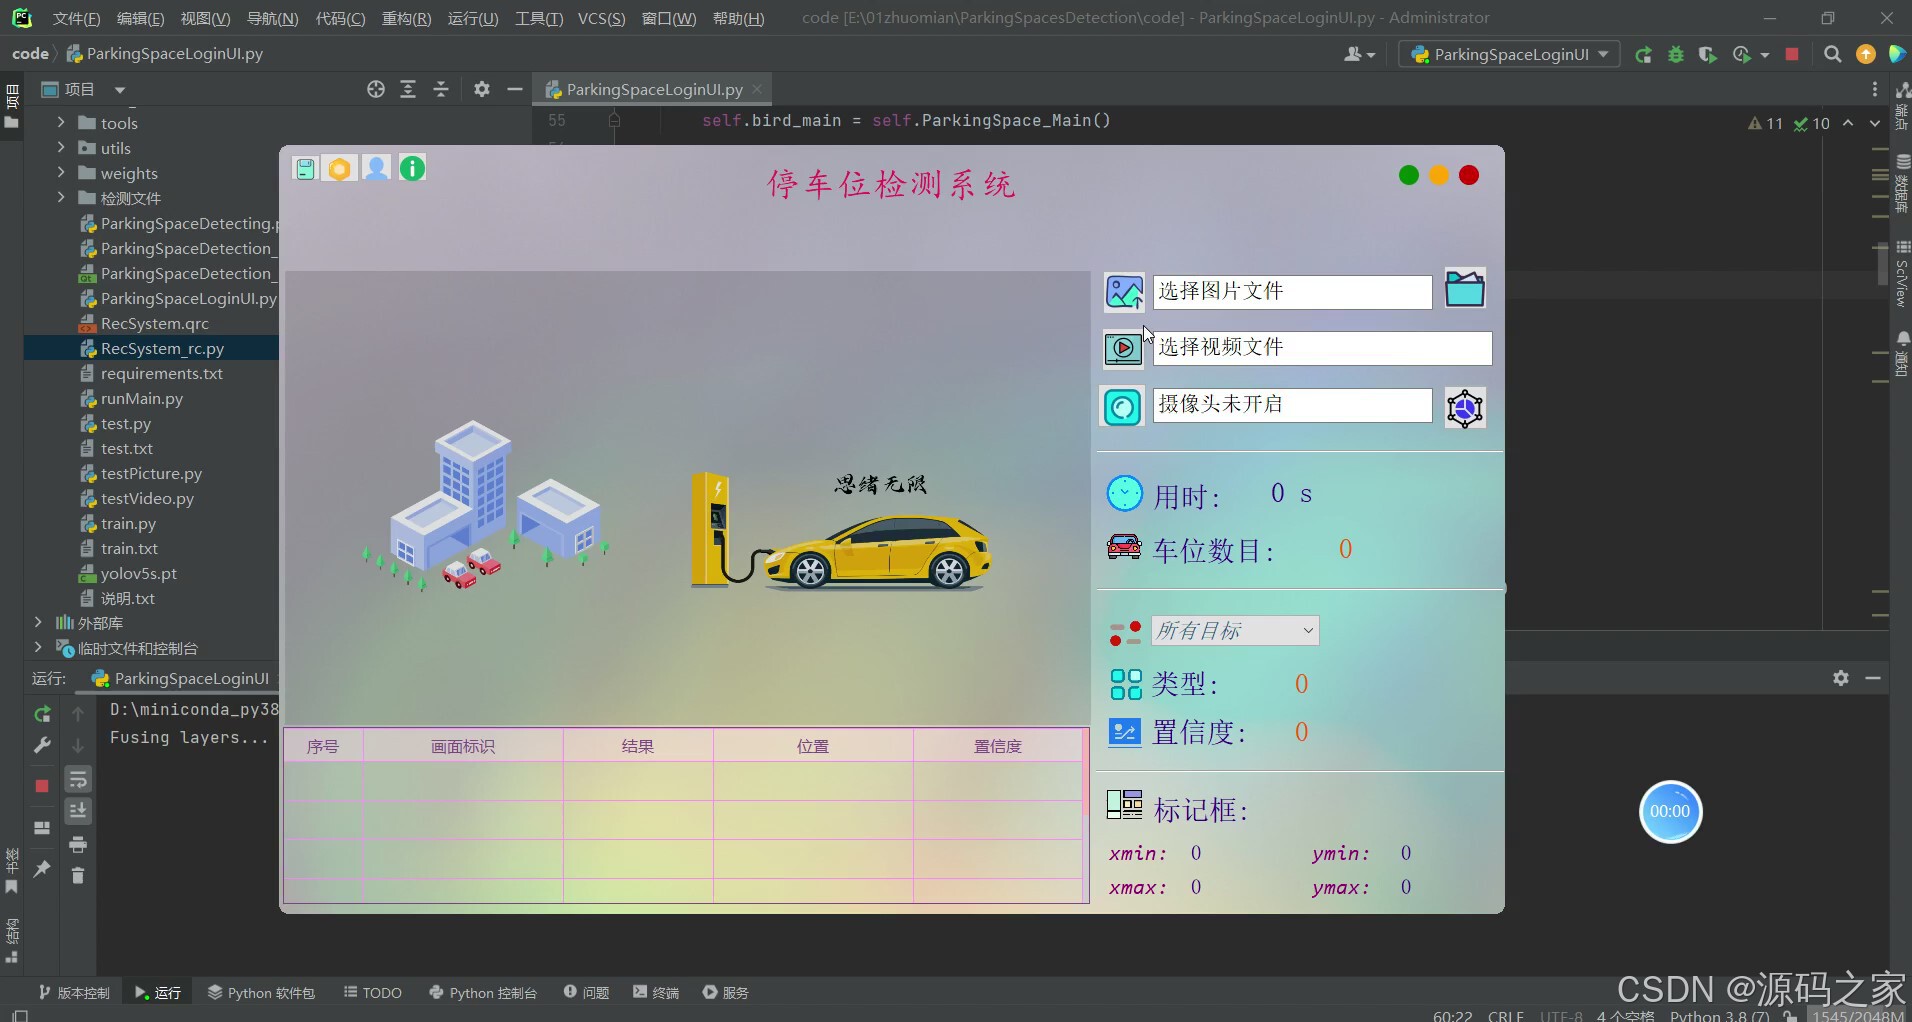
Task: Click the 结果 table column header
Action: click(638, 746)
